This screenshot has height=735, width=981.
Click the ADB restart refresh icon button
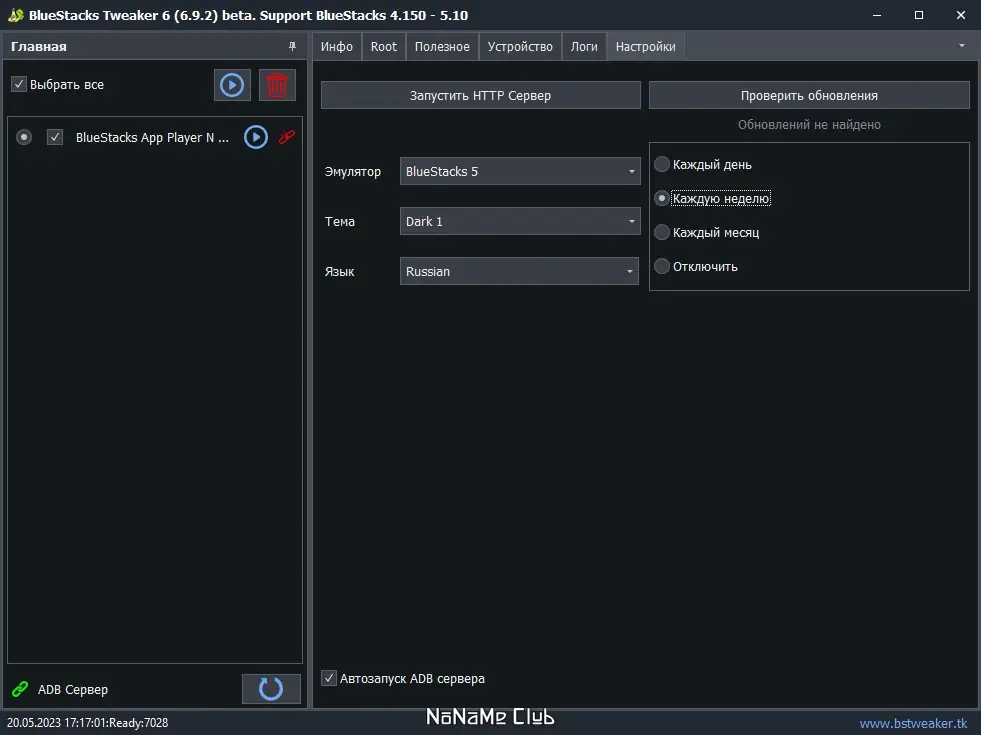pos(271,689)
